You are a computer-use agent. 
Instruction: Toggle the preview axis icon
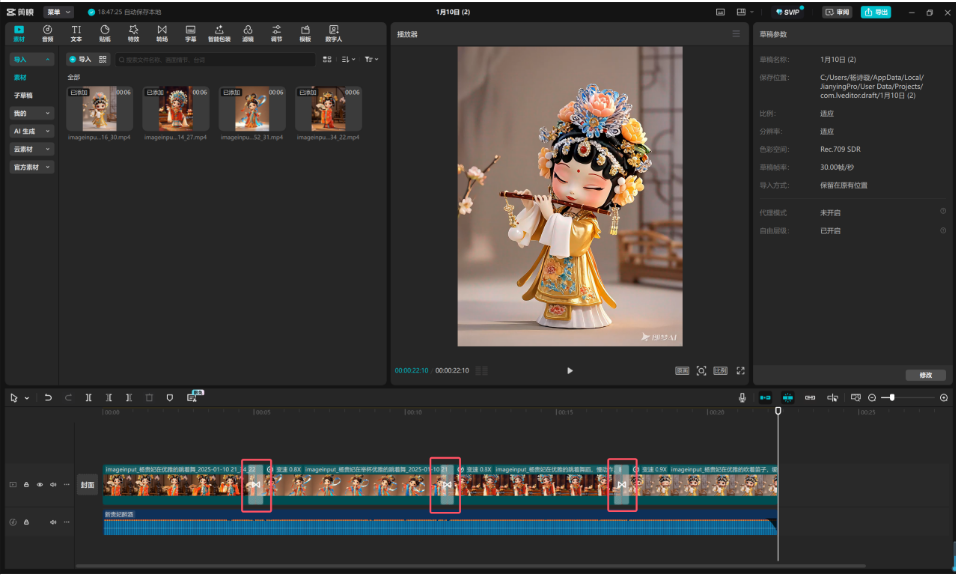click(x=832, y=398)
